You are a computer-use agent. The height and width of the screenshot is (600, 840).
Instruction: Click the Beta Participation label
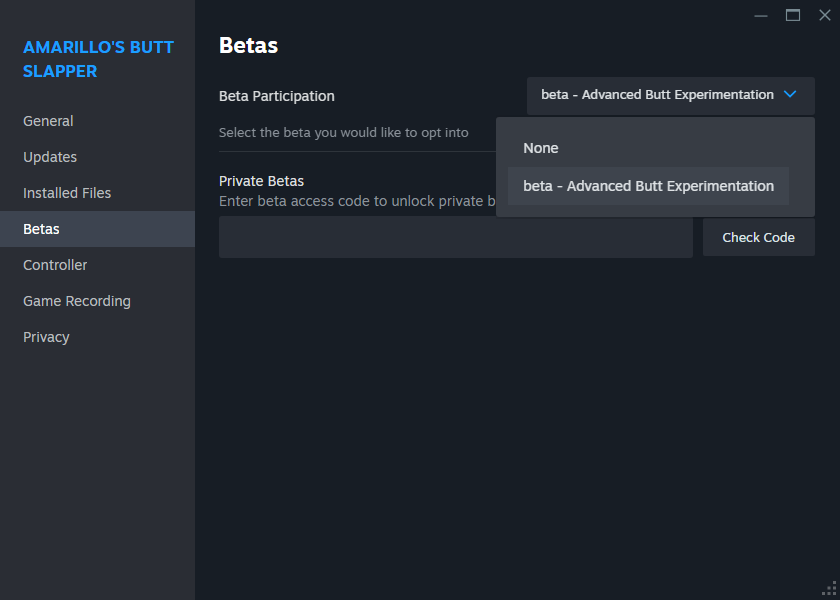coord(276,96)
